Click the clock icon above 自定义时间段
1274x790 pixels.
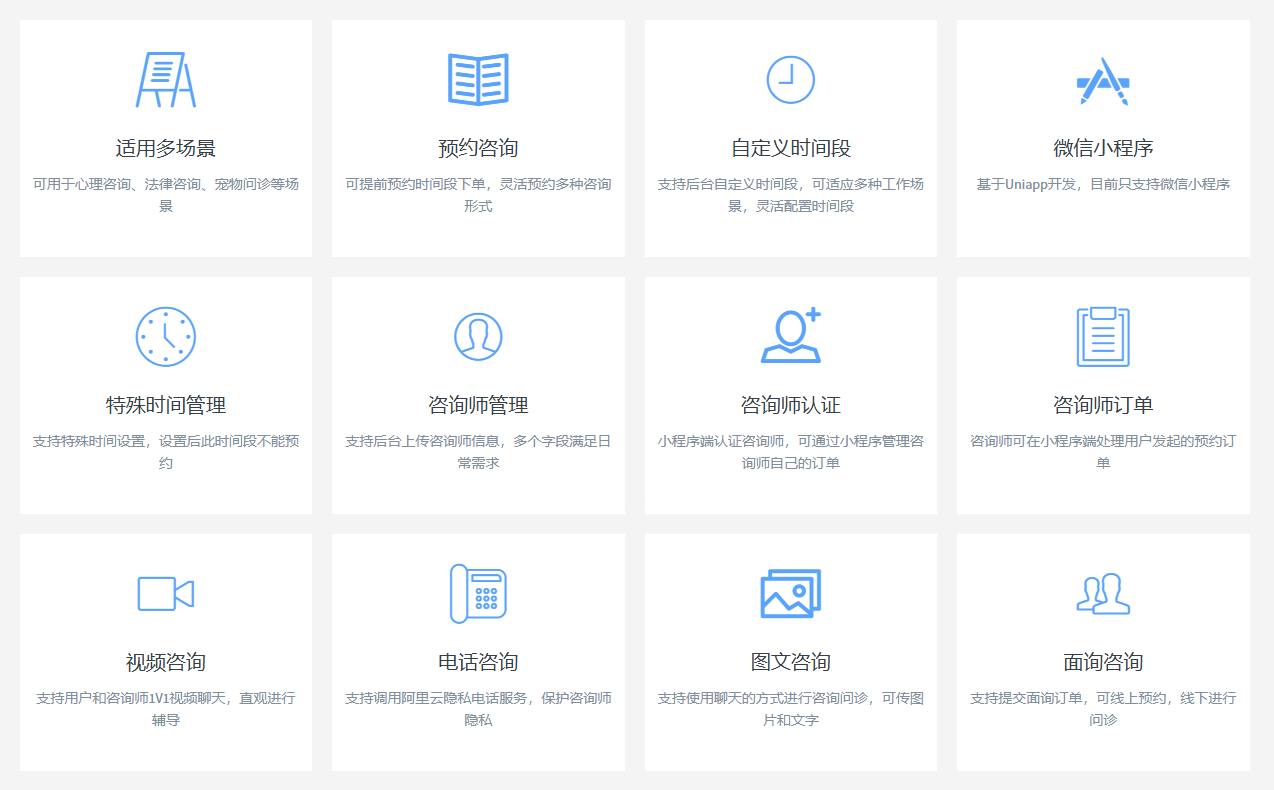coord(790,79)
